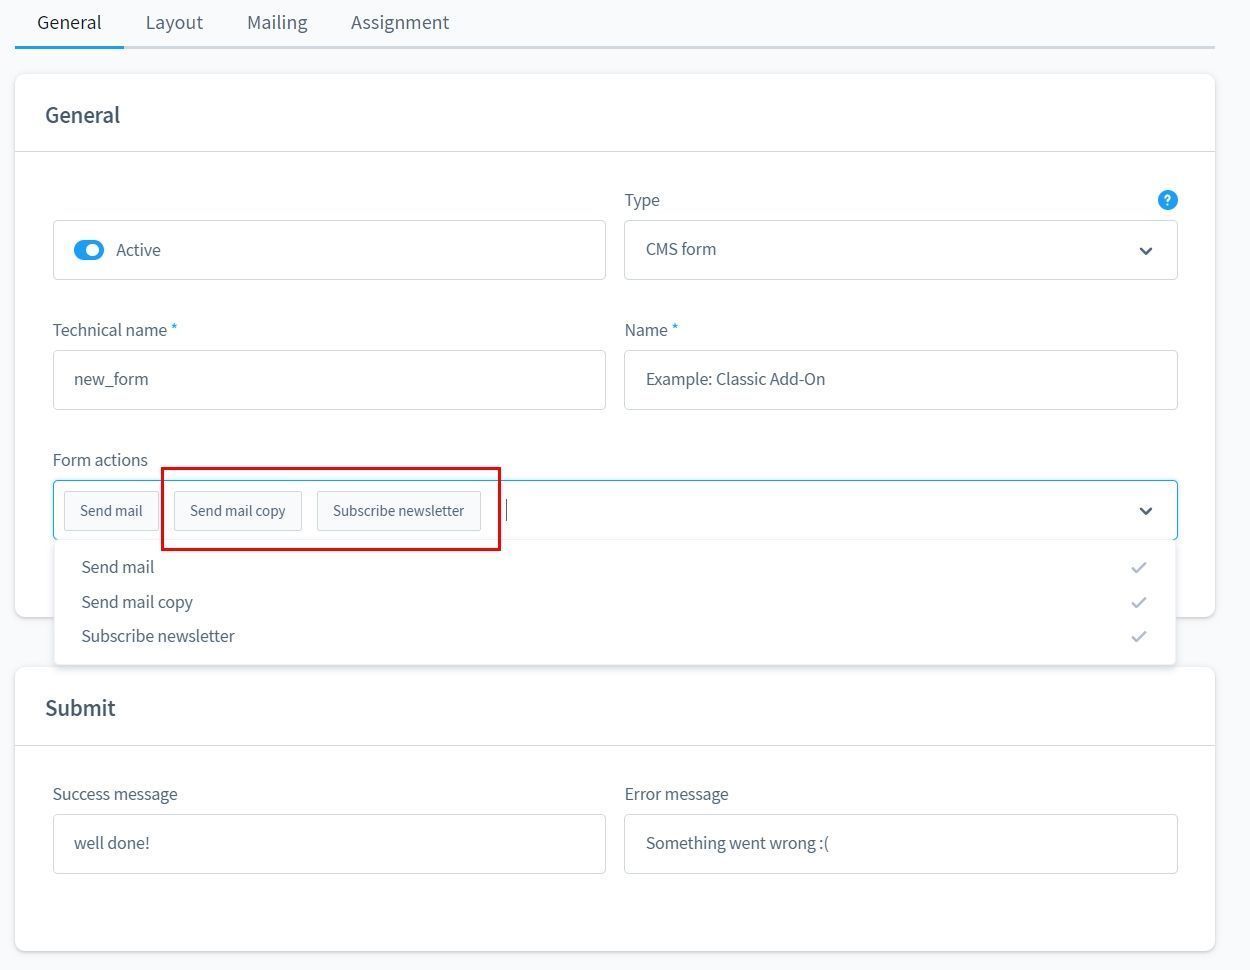Click the Send mail selected tag
Viewport: 1250px width, 970px height.
pos(111,511)
